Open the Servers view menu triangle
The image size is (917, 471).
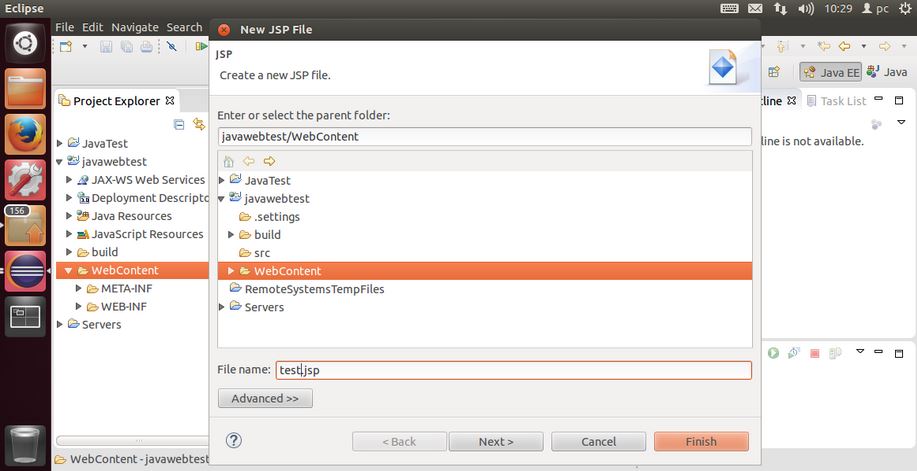(x=860, y=351)
